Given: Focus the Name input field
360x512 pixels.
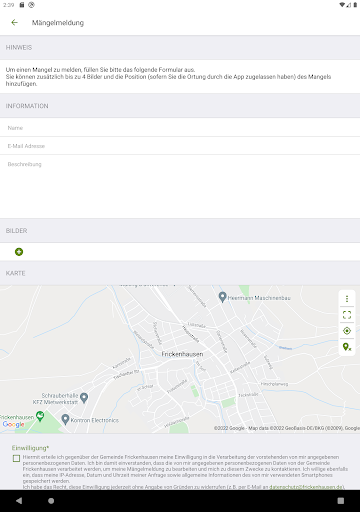Looking at the screenshot, I should point(180,128).
